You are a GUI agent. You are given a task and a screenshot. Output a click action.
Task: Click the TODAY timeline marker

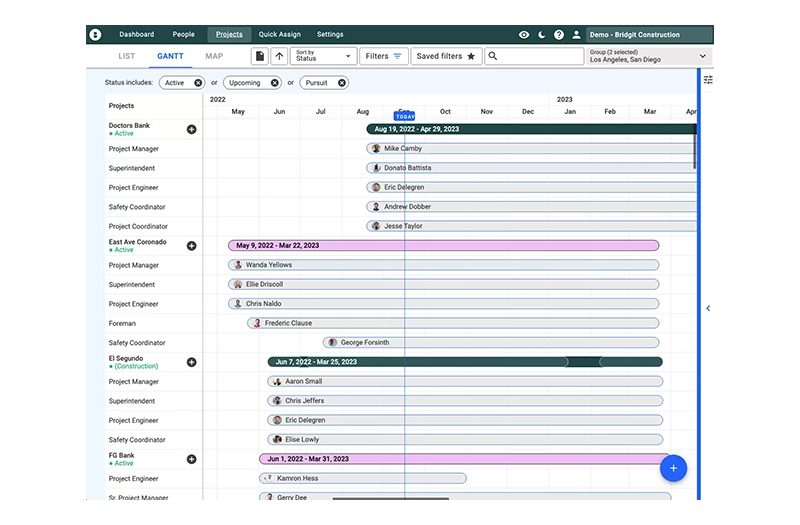click(405, 116)
